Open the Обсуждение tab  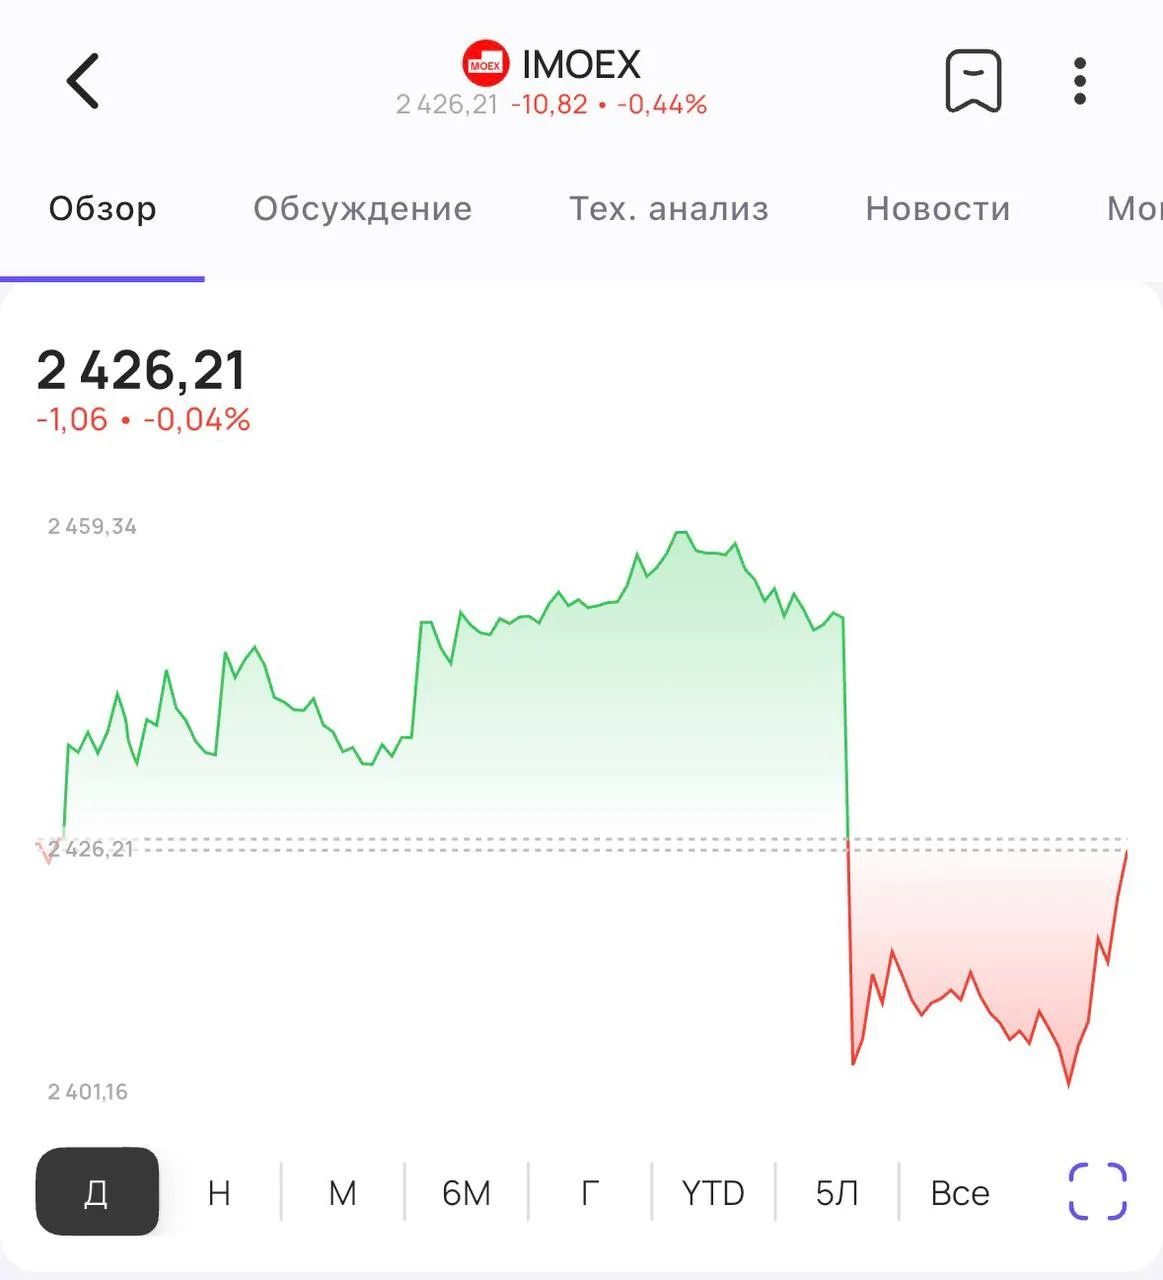coord(363,209)
